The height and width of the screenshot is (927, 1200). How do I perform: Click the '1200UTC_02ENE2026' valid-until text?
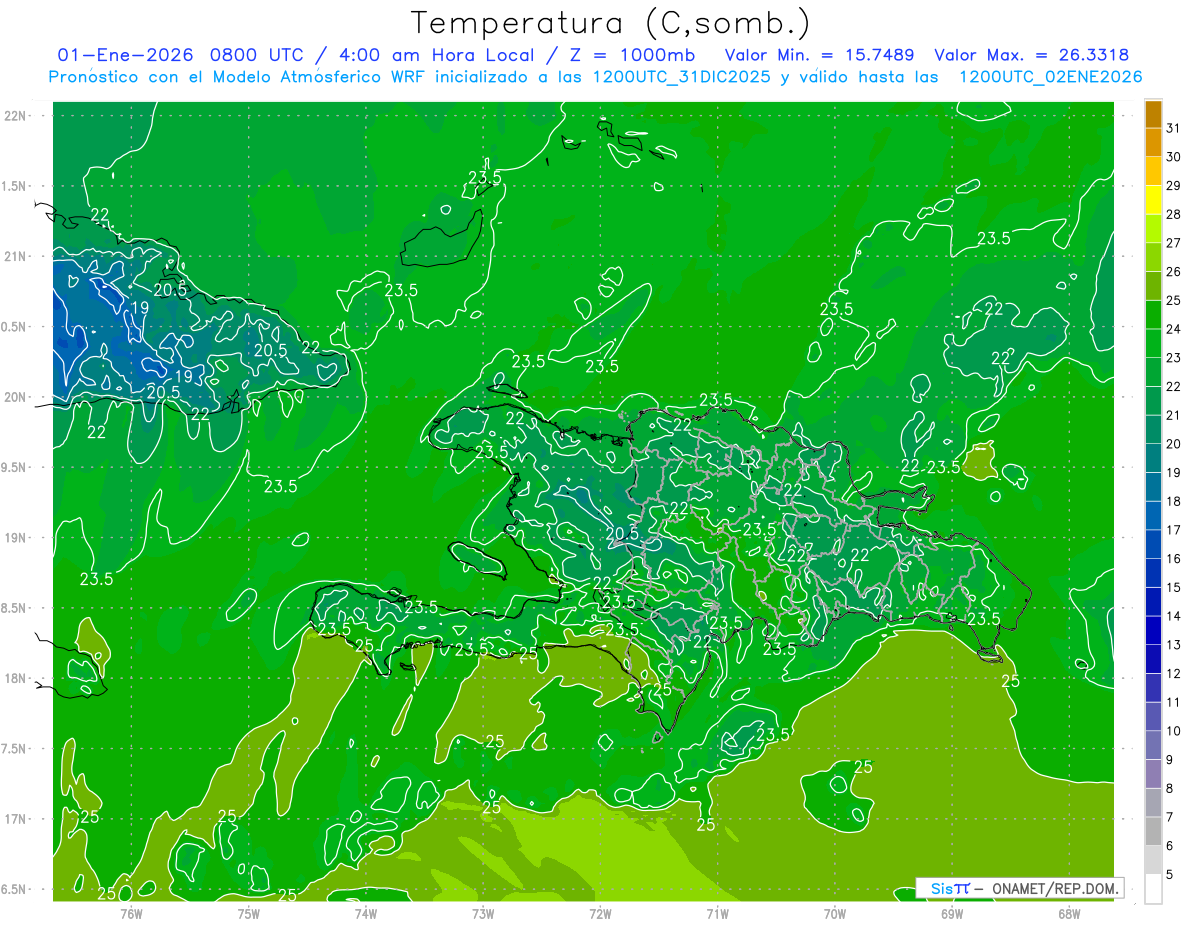[x=1050, y=77]
